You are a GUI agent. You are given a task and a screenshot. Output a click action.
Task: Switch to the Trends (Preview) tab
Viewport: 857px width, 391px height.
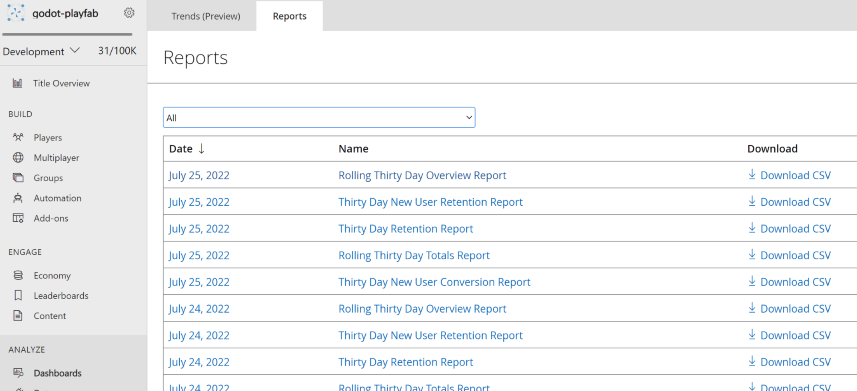[206, 16]
